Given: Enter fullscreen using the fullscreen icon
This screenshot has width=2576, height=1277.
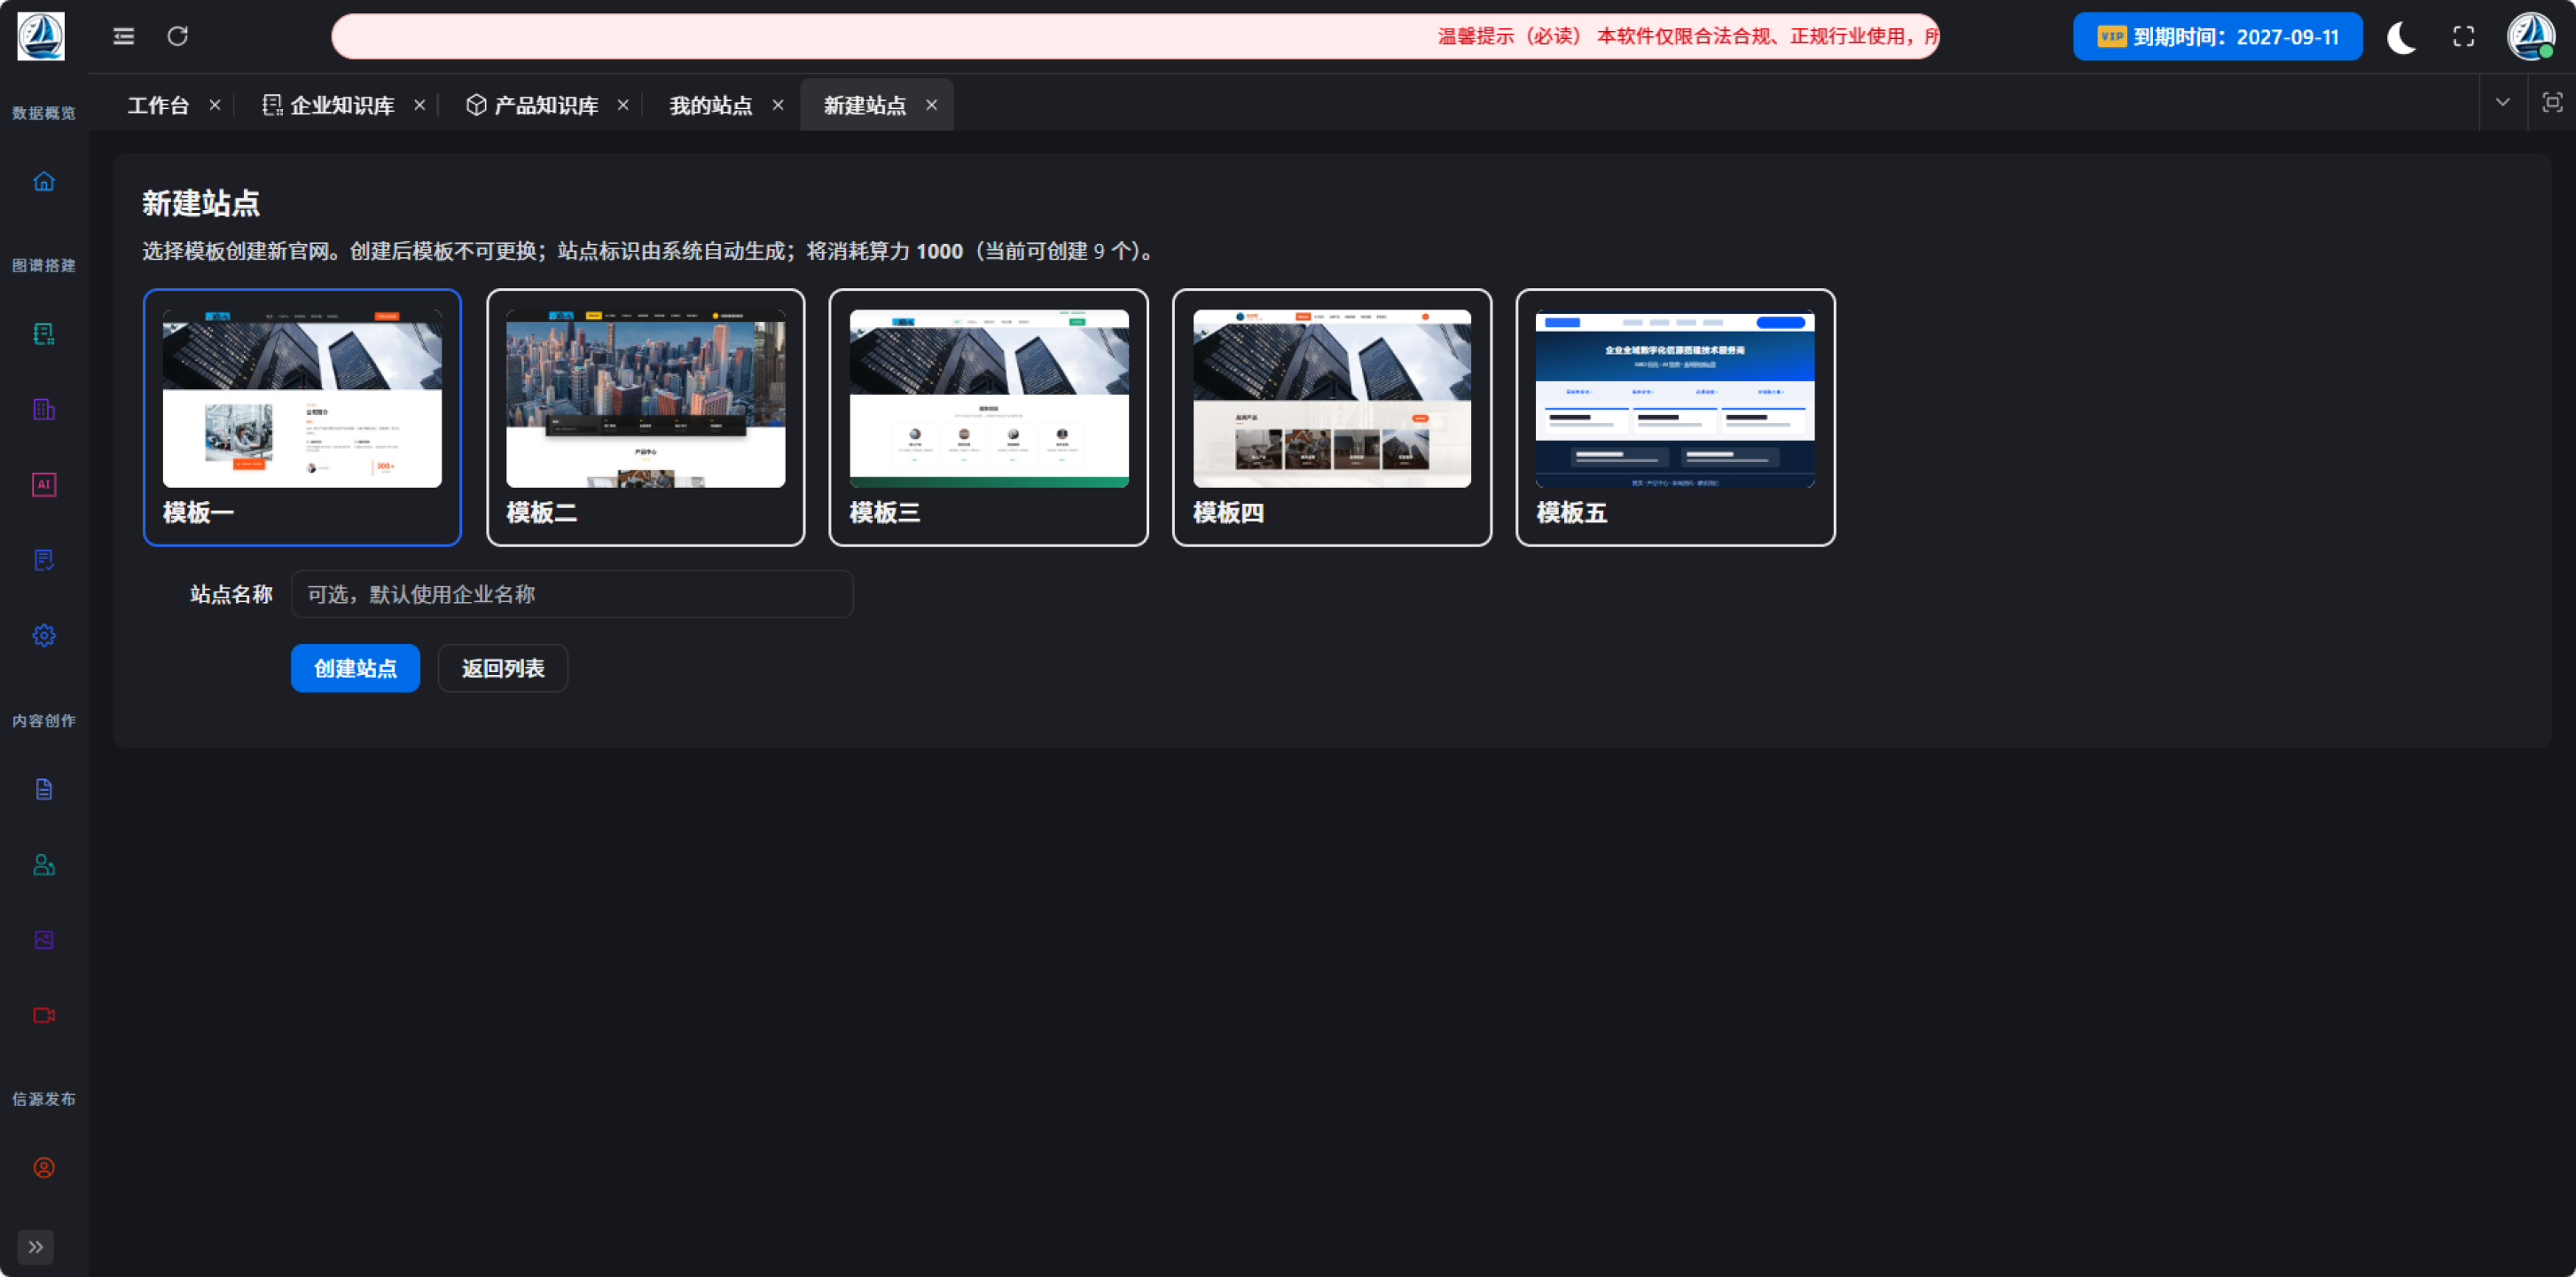Looking at the screenshot, I should tap(2463, 37).
